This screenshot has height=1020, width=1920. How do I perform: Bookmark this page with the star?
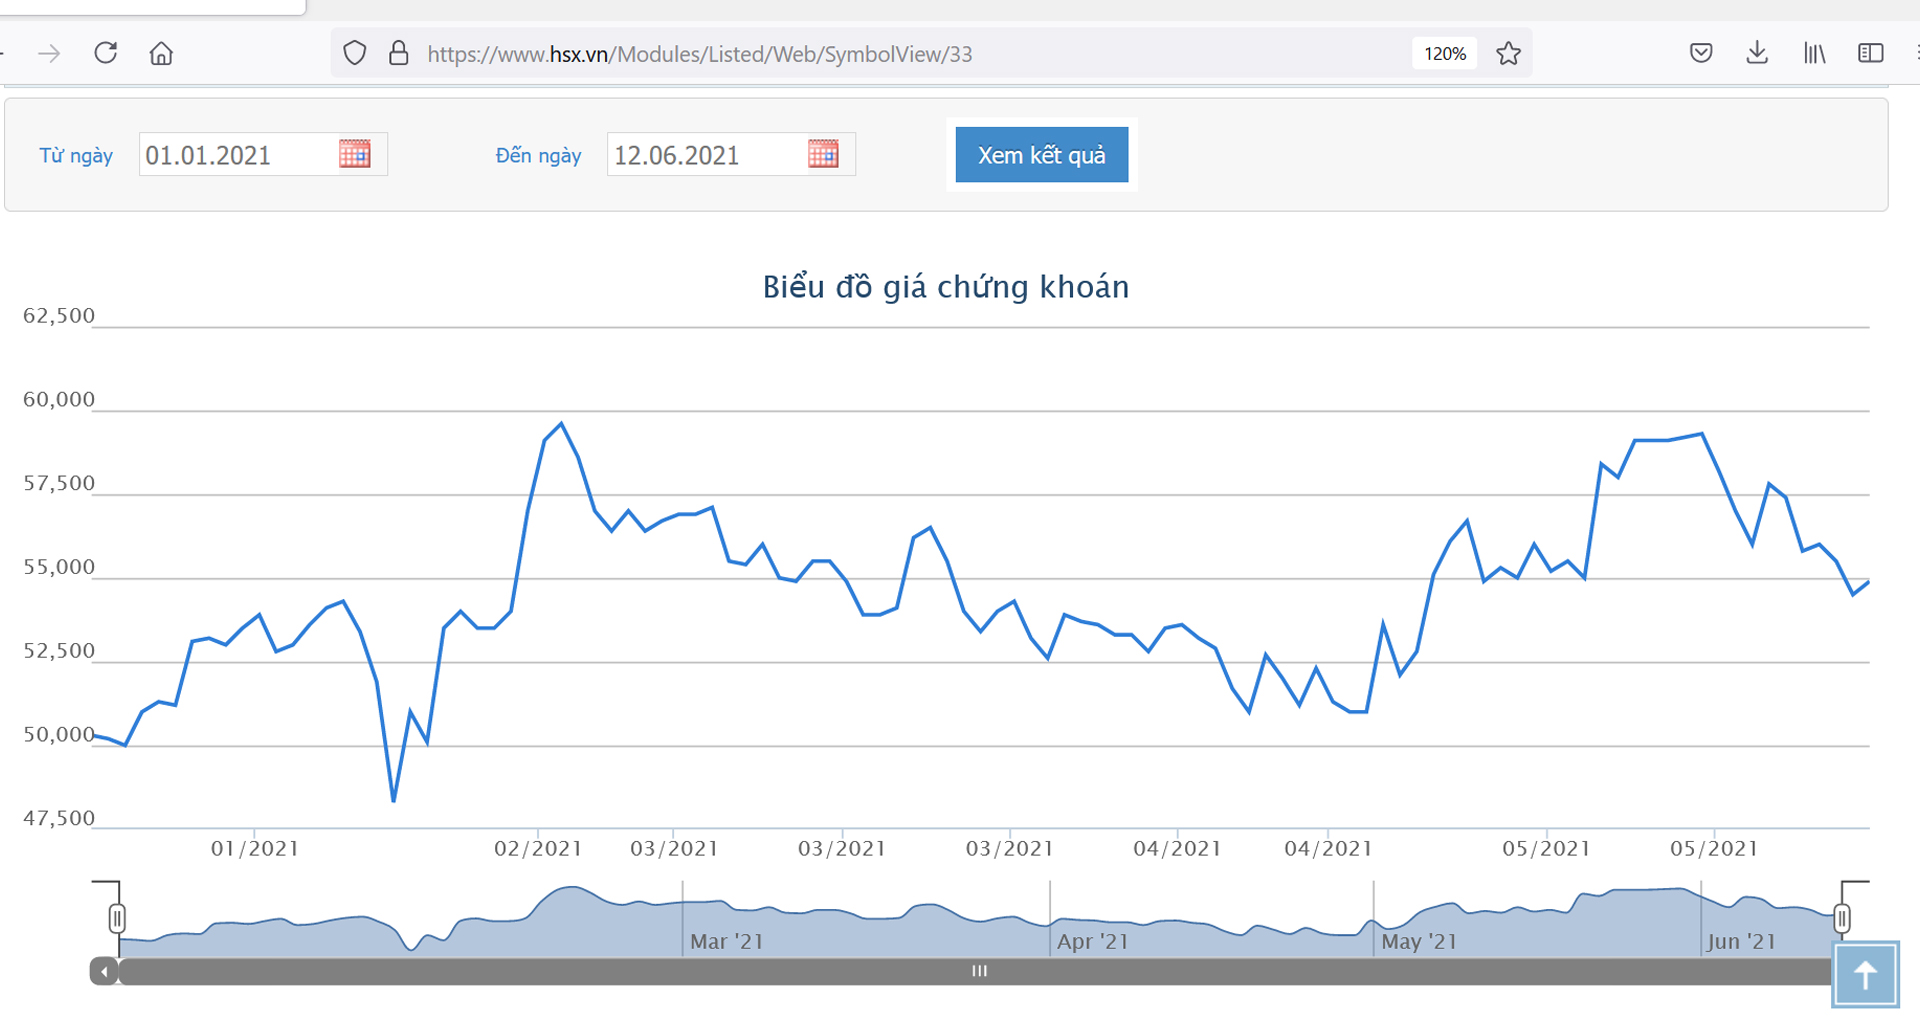[x=1508, y=53]
